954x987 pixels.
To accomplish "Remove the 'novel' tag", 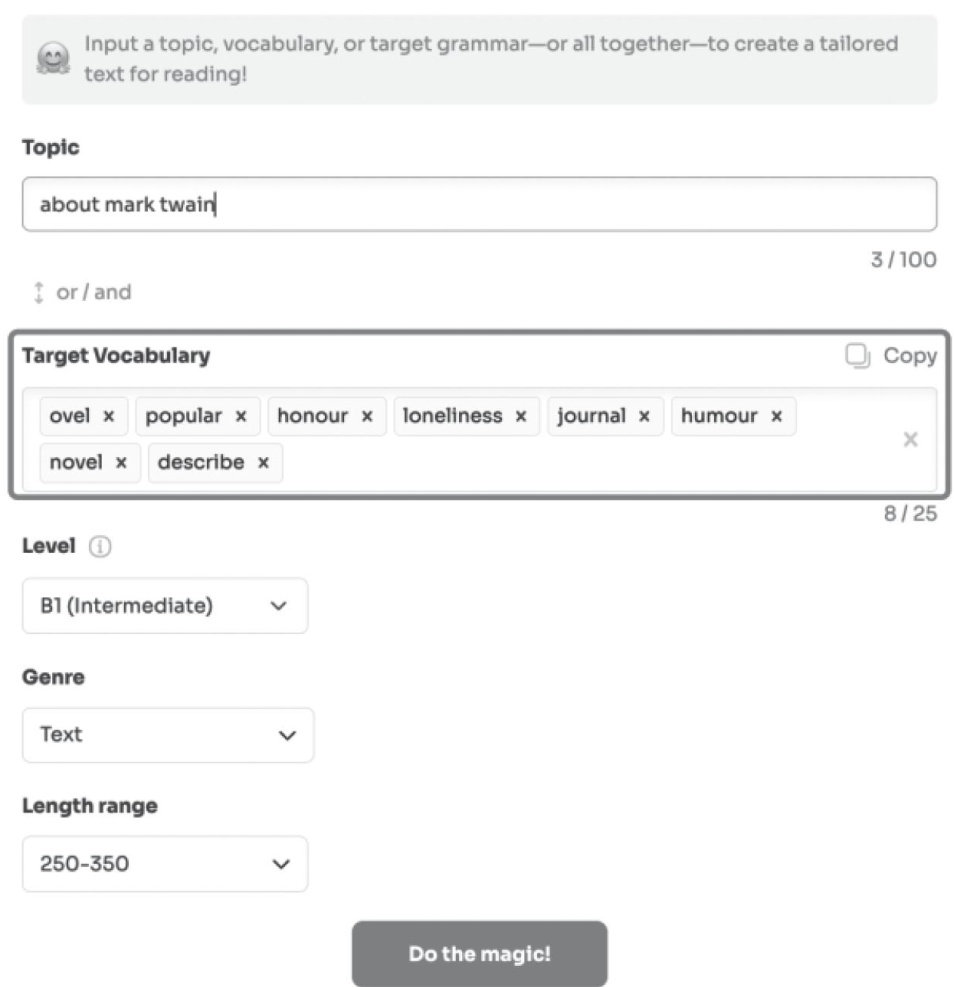I will point(121,463).
